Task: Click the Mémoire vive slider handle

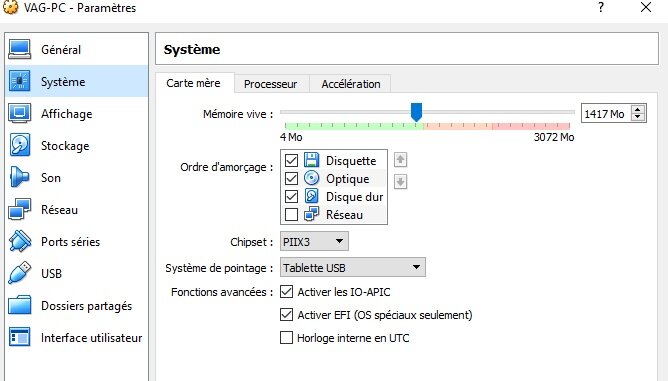Action: [x=416, y=112]
